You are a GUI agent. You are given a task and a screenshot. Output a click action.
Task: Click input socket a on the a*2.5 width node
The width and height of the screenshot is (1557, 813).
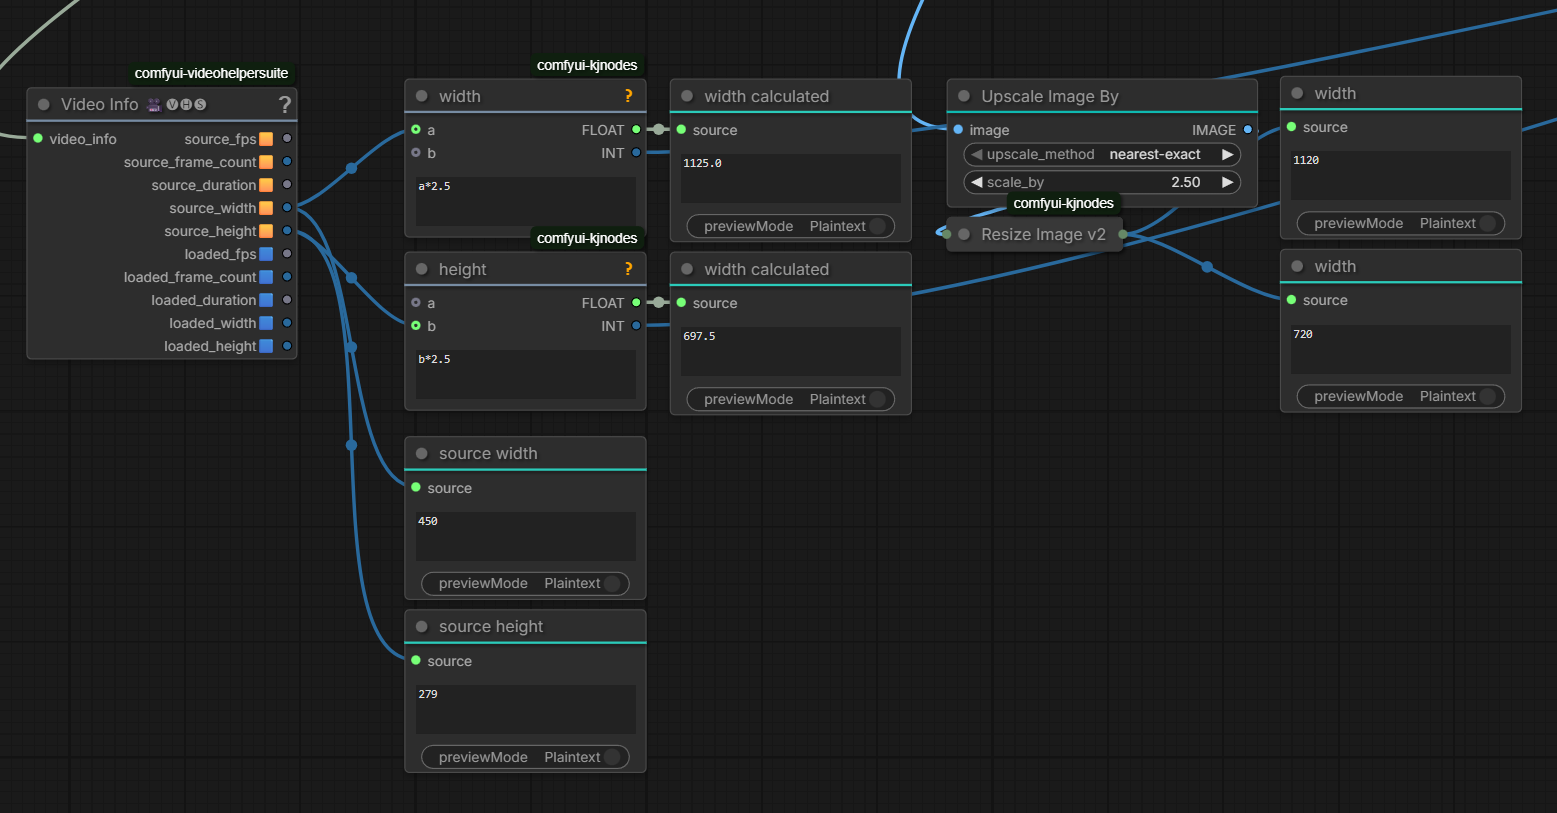pos(416,130)
